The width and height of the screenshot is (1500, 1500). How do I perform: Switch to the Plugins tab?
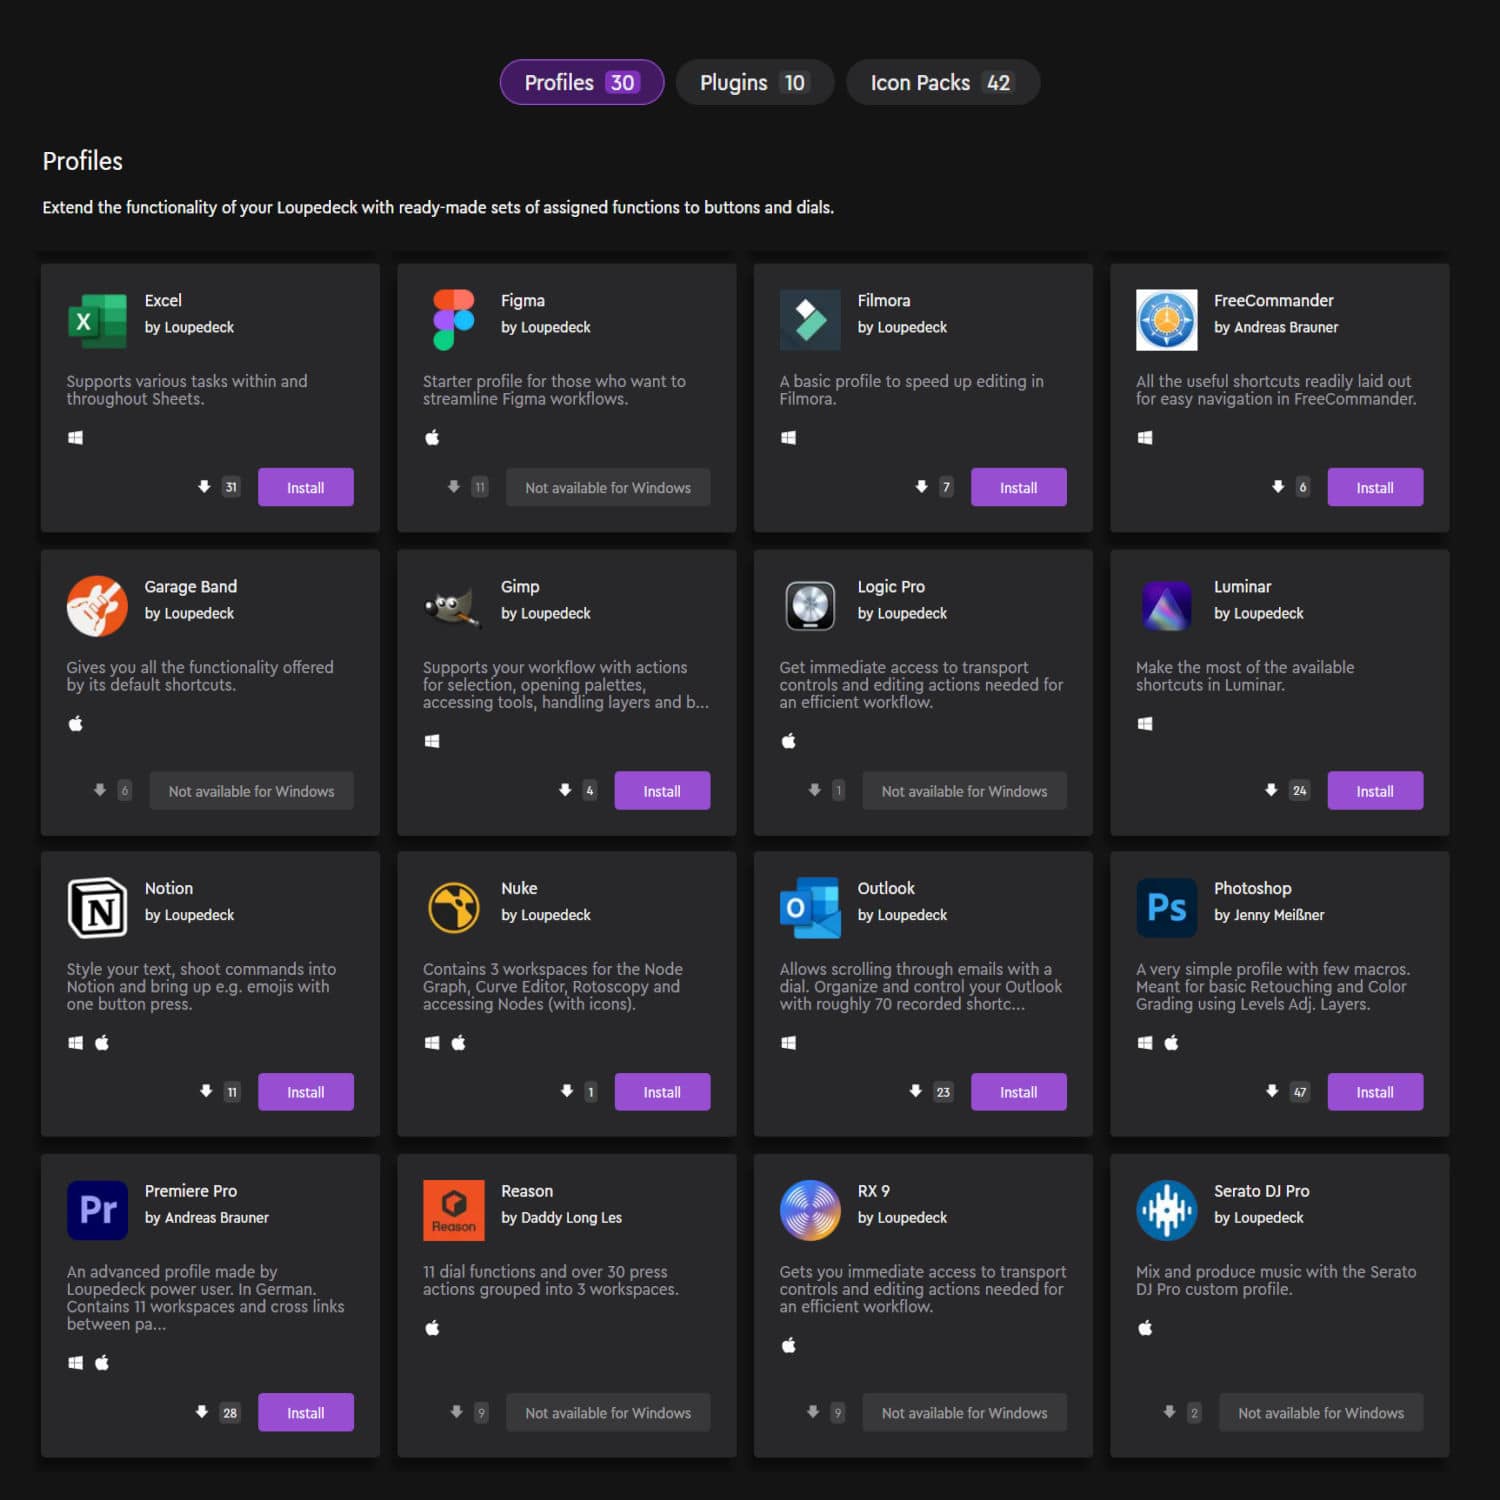point(754,83)
